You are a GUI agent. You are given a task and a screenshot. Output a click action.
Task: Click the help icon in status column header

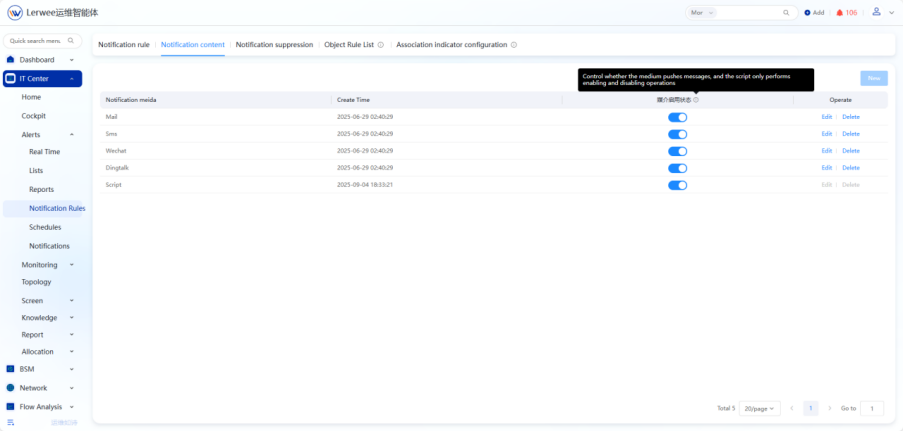point(696,100)
